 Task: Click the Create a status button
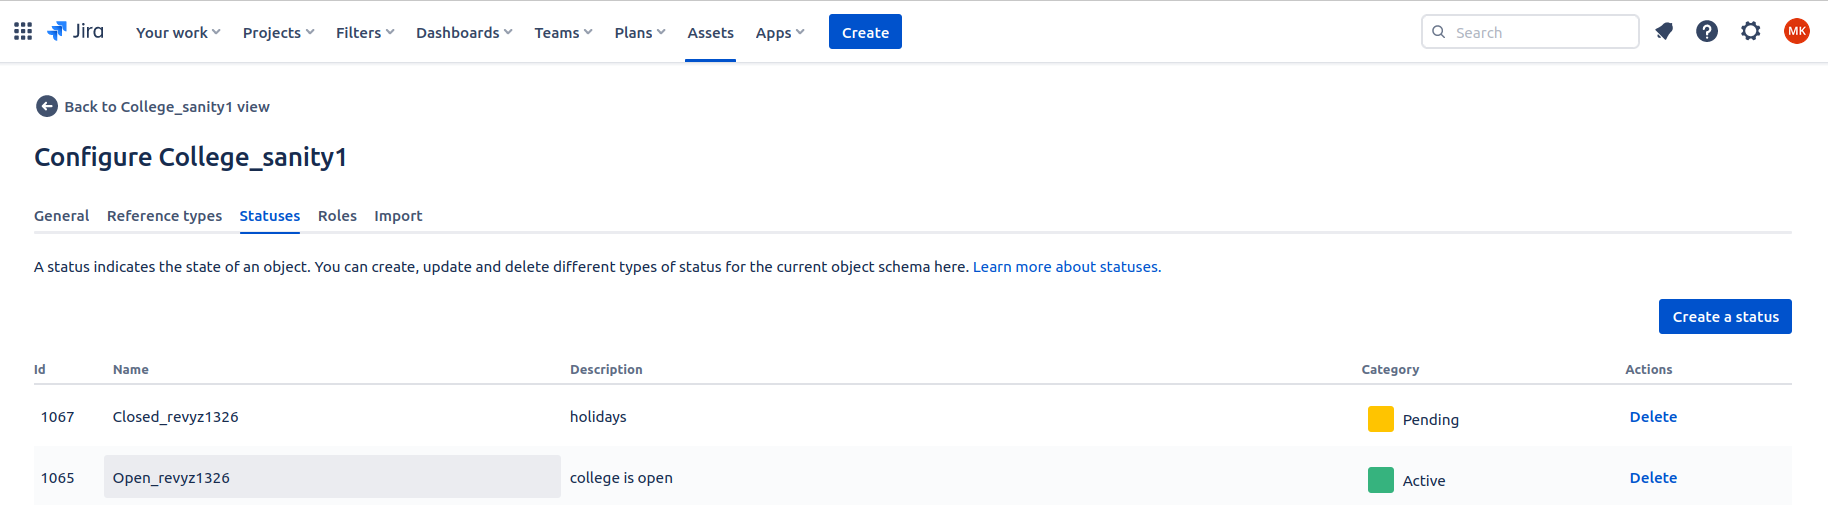(x=1724, y=317)
